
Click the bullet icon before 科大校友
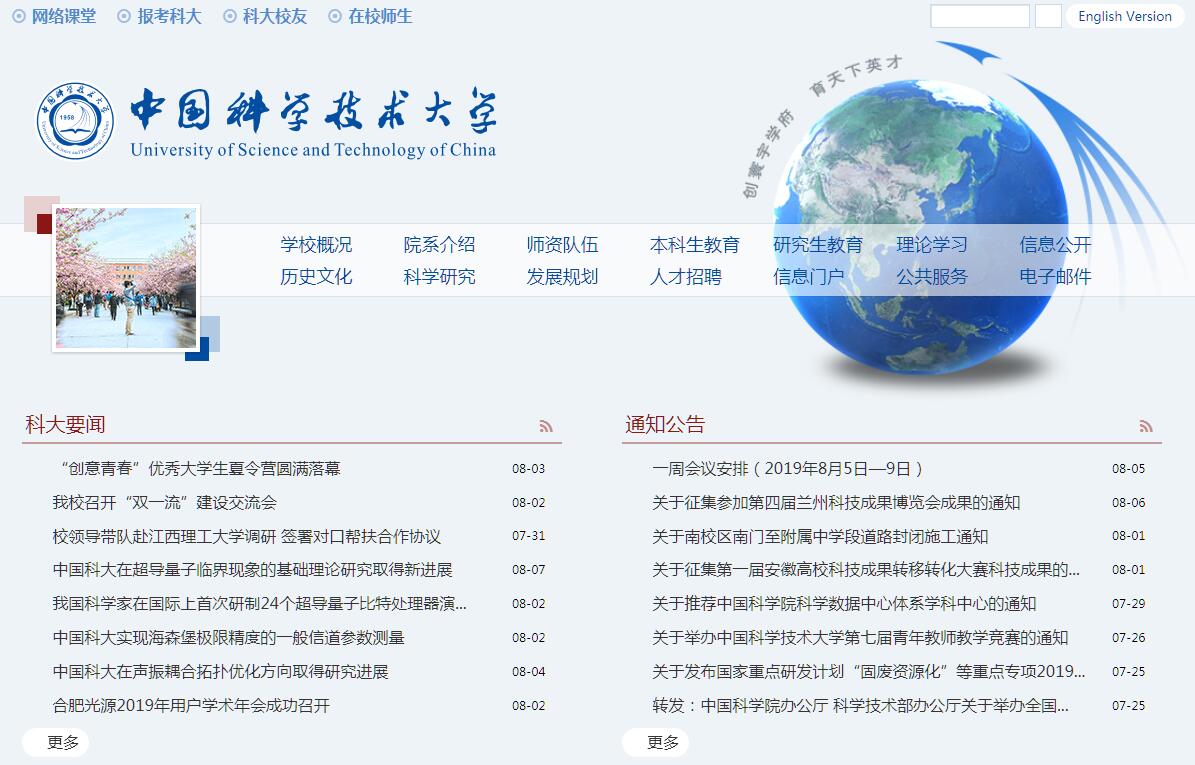coord(230,16)
